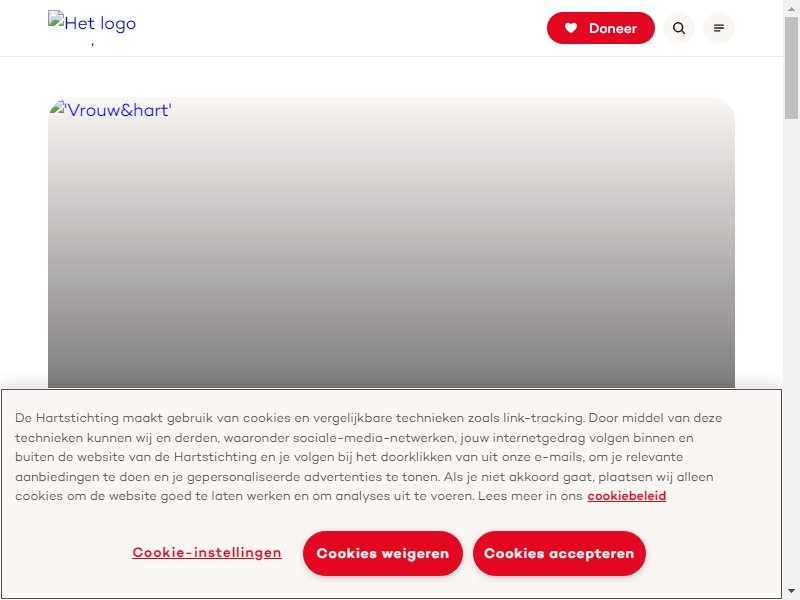Open the search magnifier icon

(679, 28)
